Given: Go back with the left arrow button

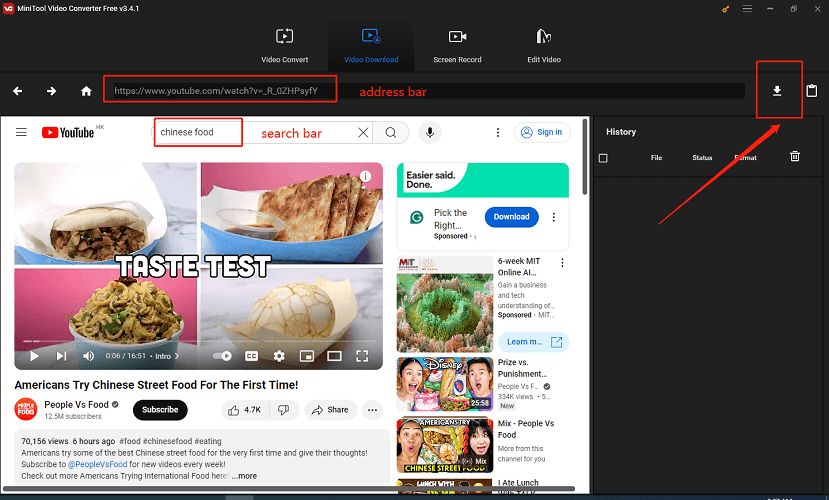Looking at the screenshot, I should click(x=17, y=91).
